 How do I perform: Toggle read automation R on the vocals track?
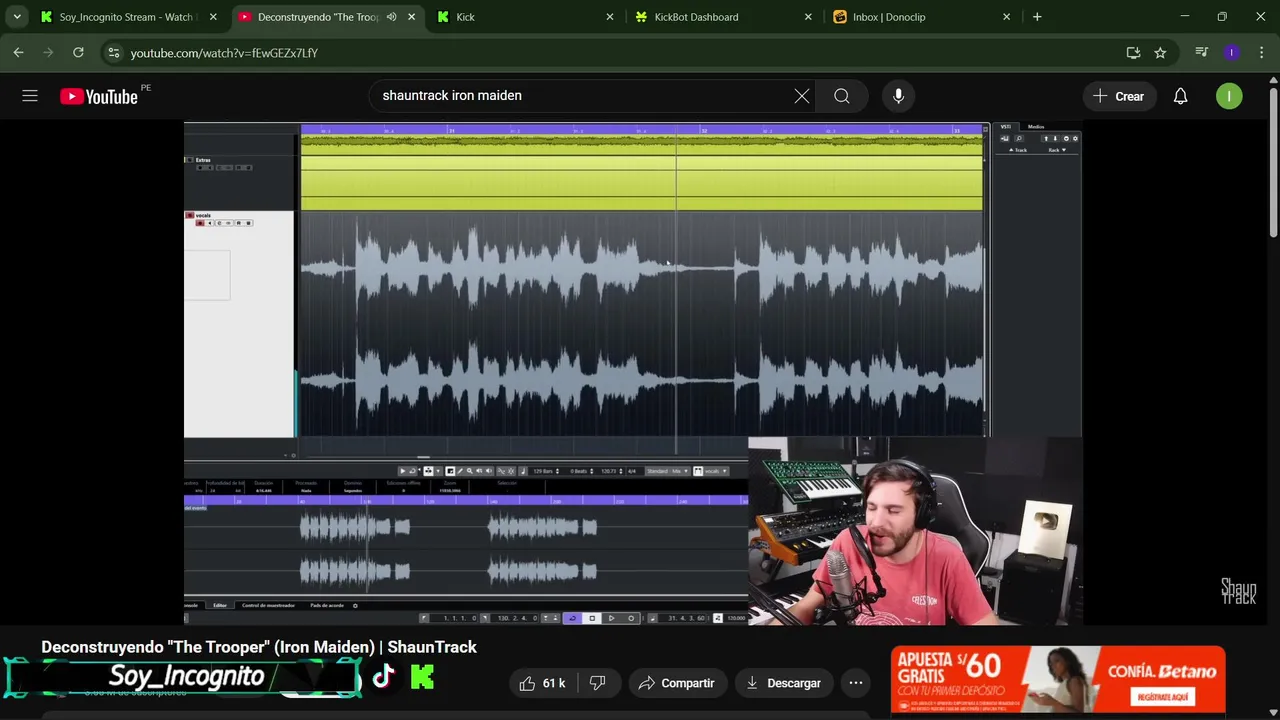239,223
